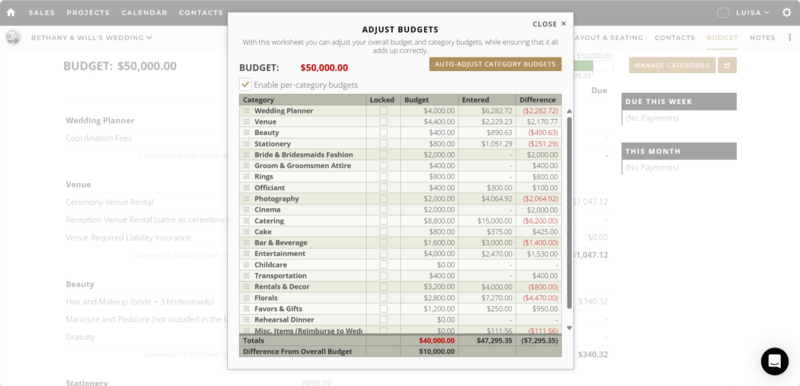Grab the drag handle for Catering row
Screen dimensions: 800x386
tap(246, 221)
